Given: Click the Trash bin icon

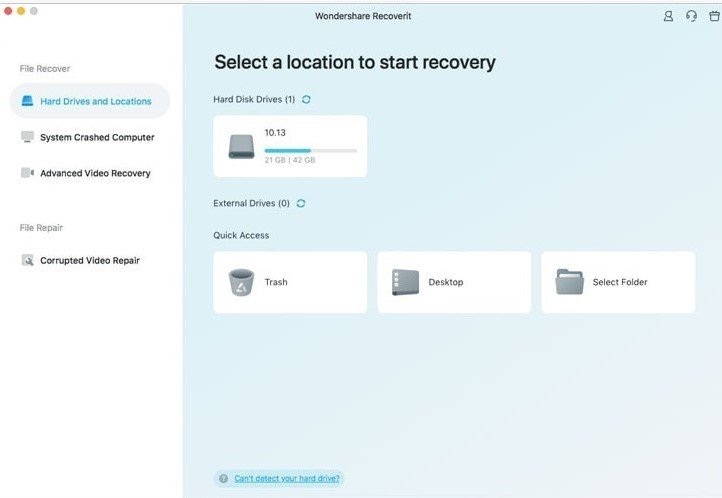Looking at the screenshot, I should 241,282.
